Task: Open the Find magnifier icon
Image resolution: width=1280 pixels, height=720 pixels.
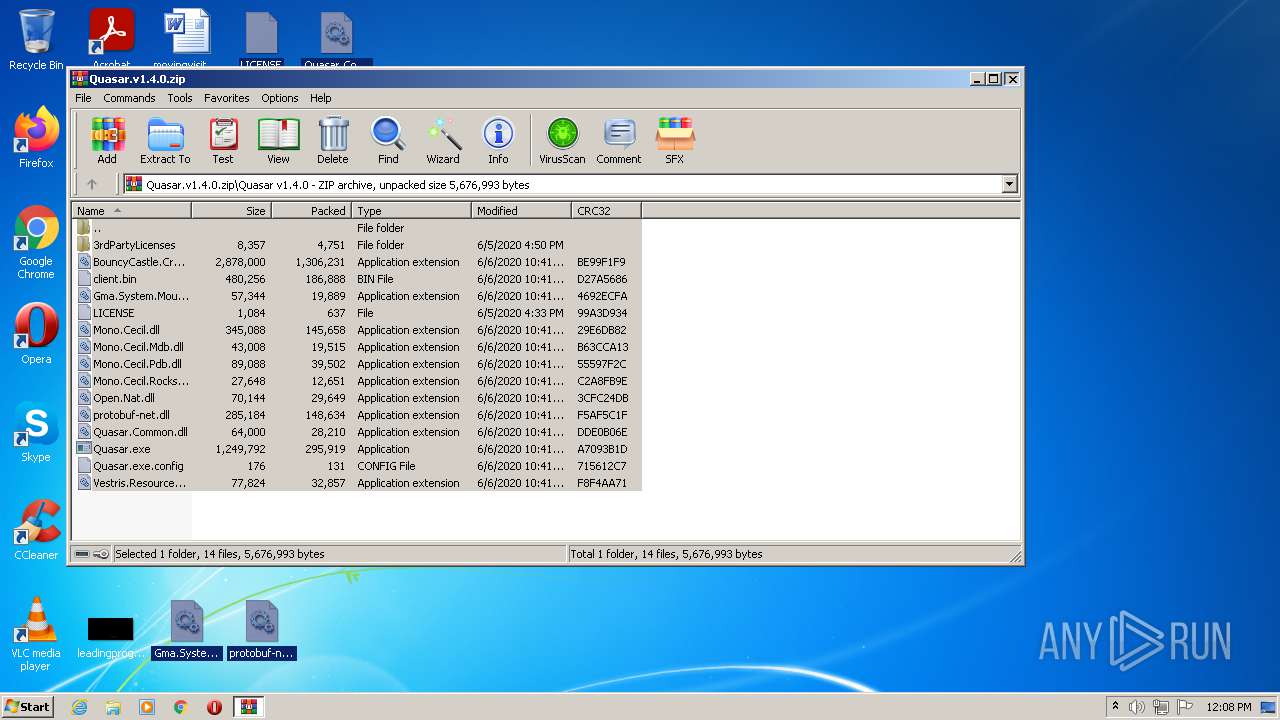Action: point(388,141)
